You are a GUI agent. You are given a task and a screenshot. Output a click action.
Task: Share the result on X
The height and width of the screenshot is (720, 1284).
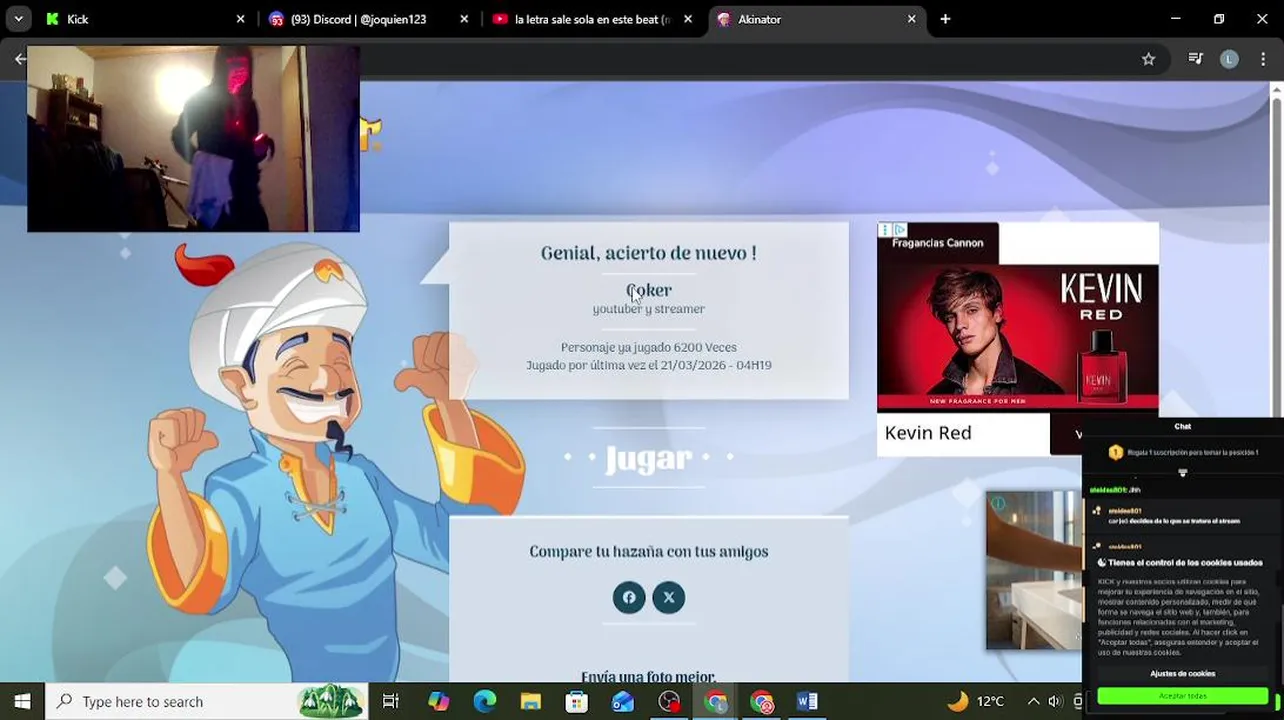pyautogui.click(x=669, y=597)
